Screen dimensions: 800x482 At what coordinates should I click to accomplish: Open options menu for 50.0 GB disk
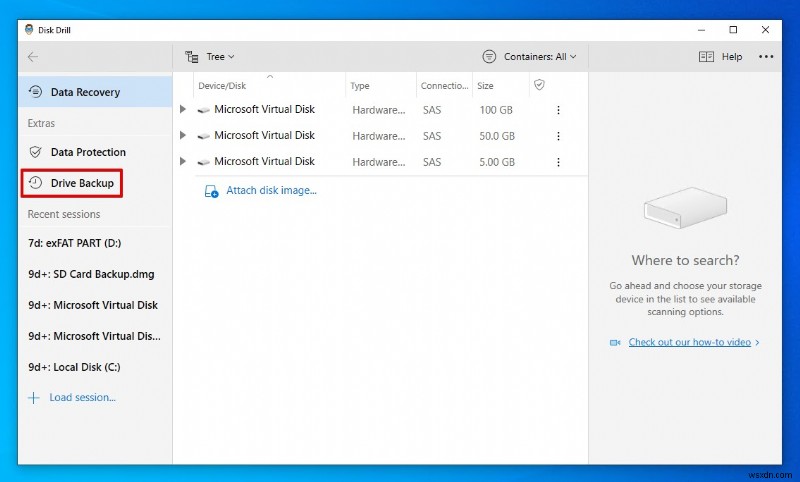coord(558,136)
